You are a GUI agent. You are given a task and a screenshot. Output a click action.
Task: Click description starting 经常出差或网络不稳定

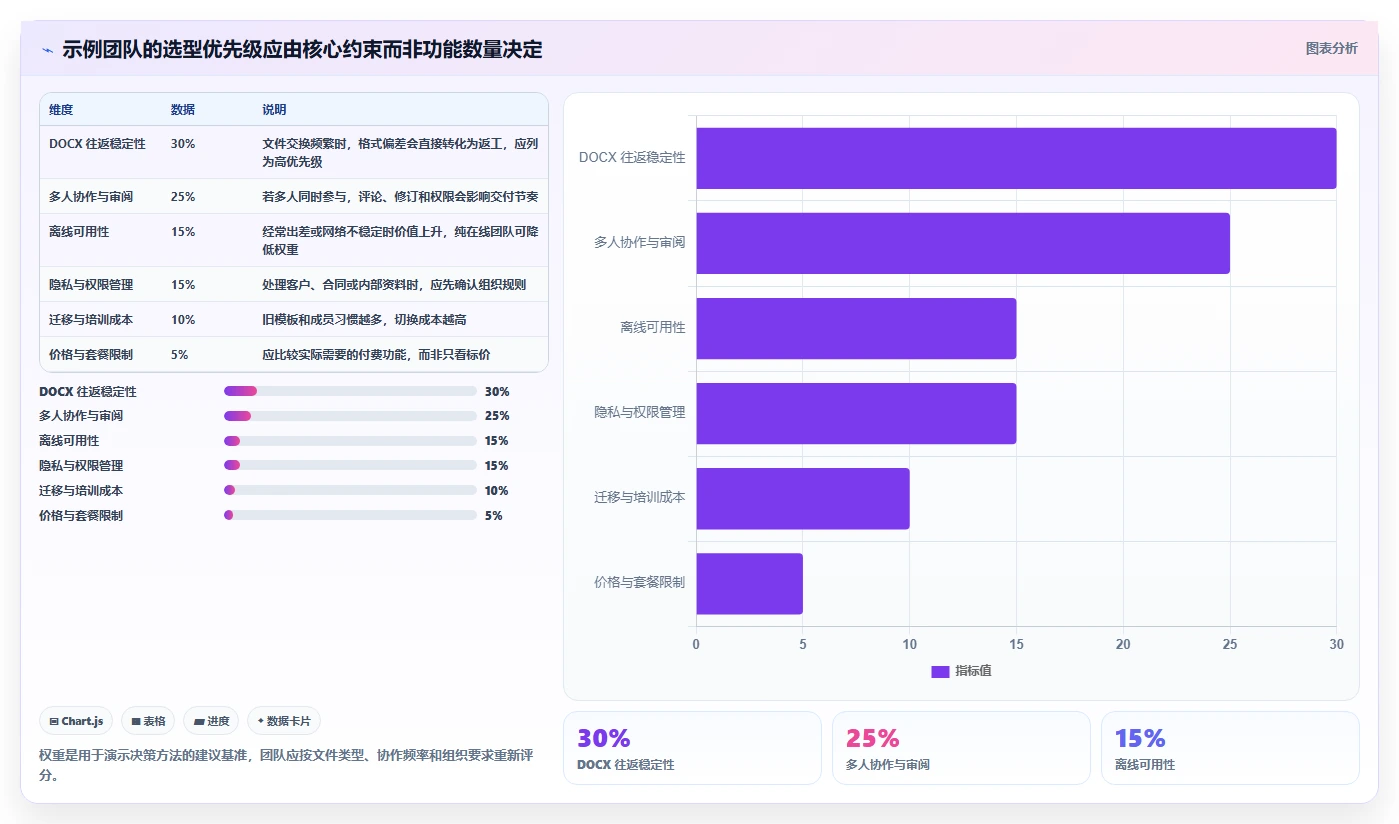click(400, 240)
